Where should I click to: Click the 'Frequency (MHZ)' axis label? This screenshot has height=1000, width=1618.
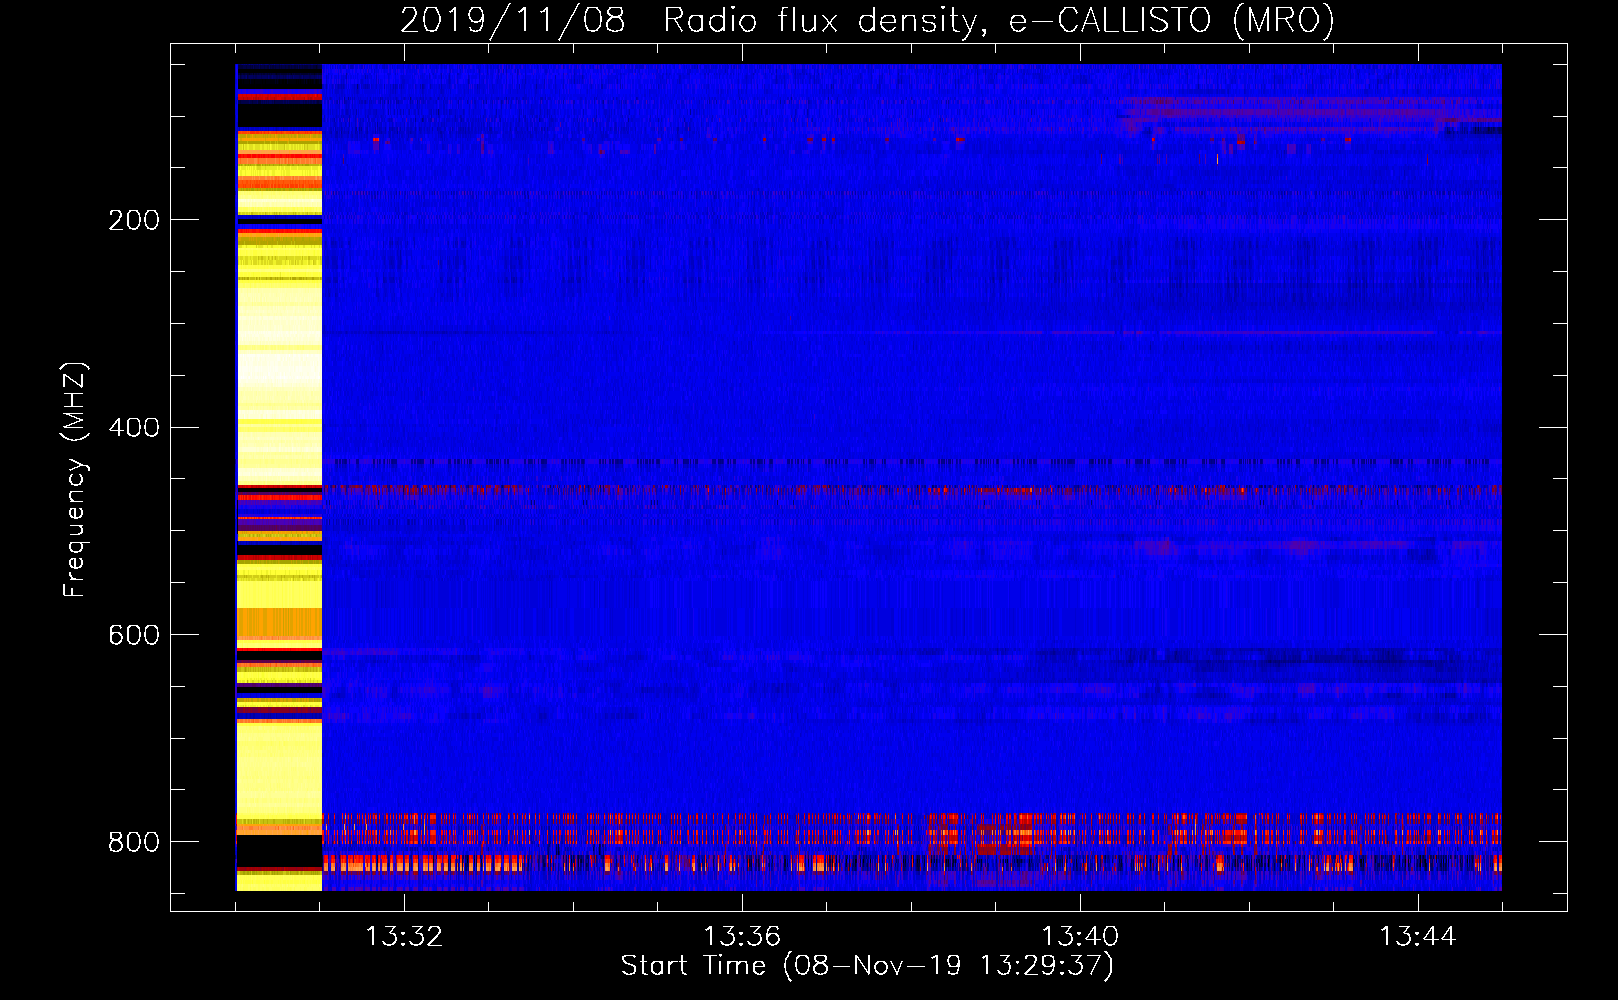pos(75,480)
